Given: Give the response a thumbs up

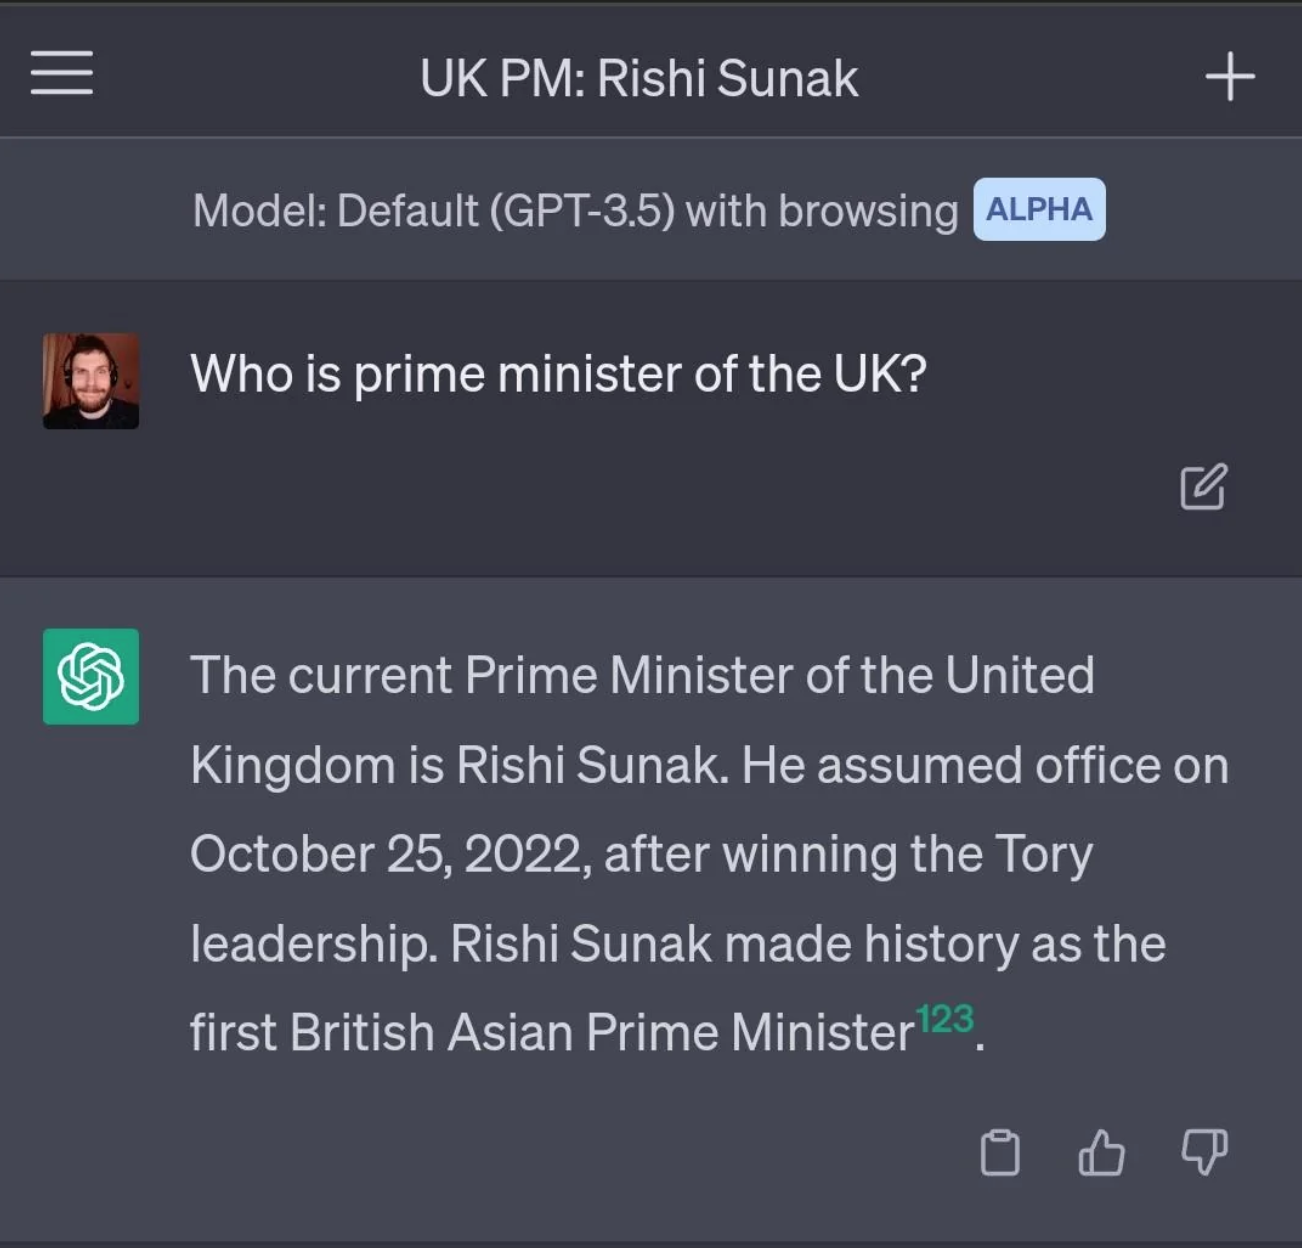Looking at the screenshot, I should click(x=1101, y=1153).
